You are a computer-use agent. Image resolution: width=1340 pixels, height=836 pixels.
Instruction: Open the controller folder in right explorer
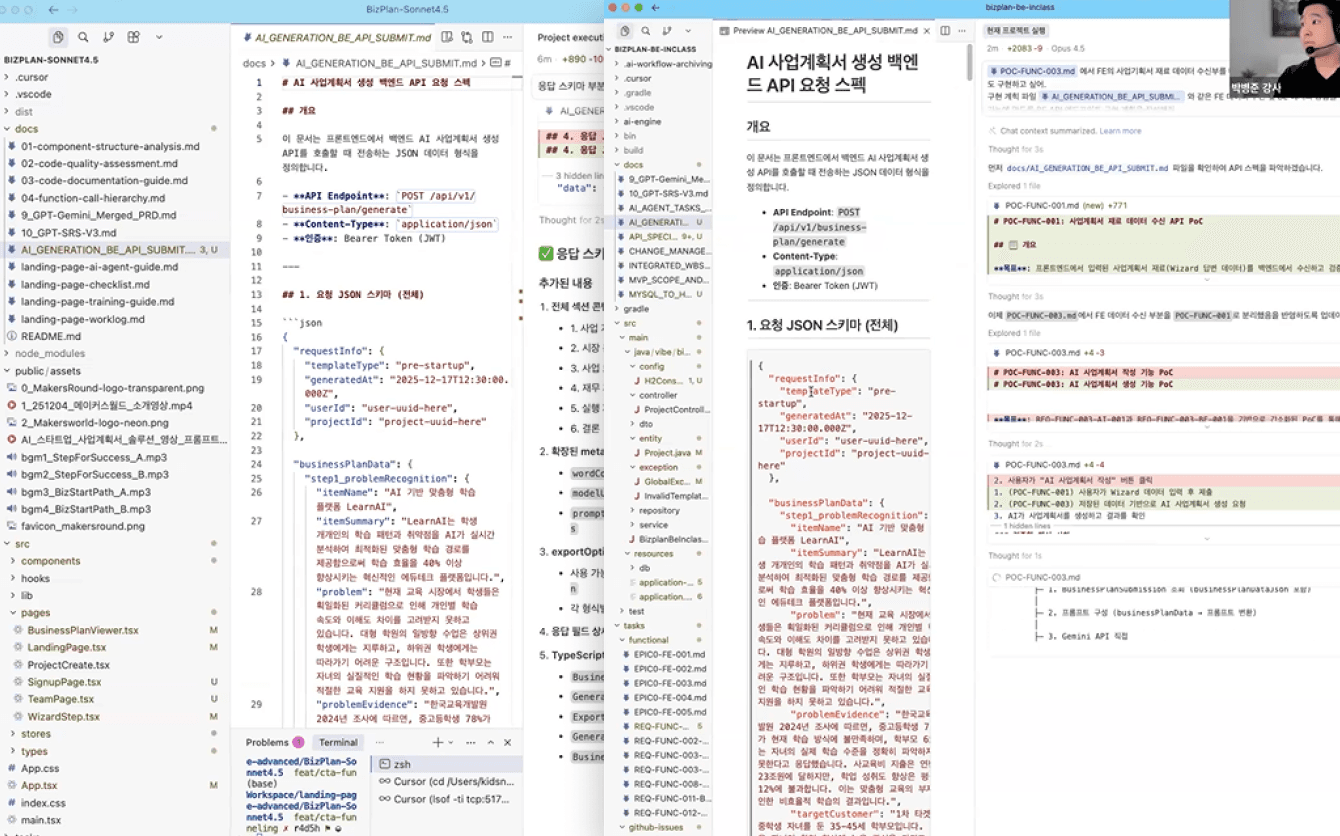pyautogui.click(x=658, y=395)
